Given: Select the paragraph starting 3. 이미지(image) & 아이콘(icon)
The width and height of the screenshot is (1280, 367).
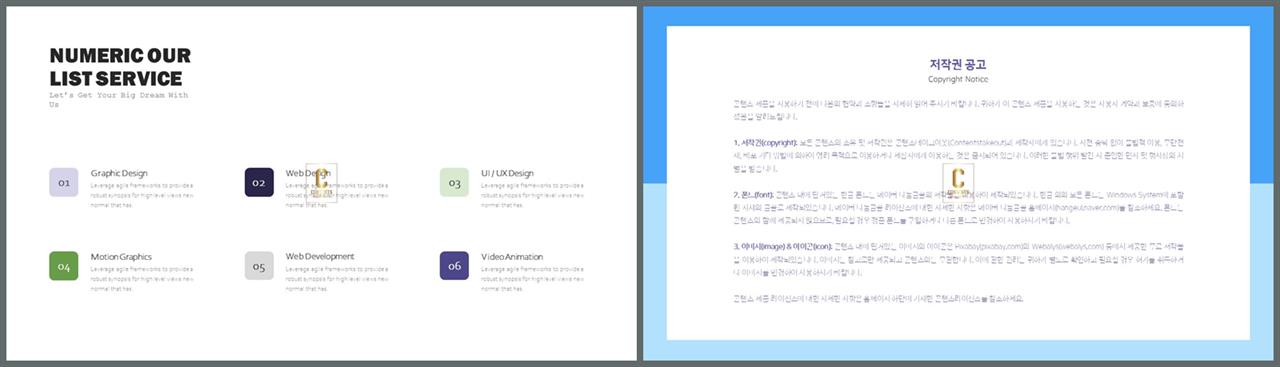Looking at the screenshot, I should click(x=958, y=259).
